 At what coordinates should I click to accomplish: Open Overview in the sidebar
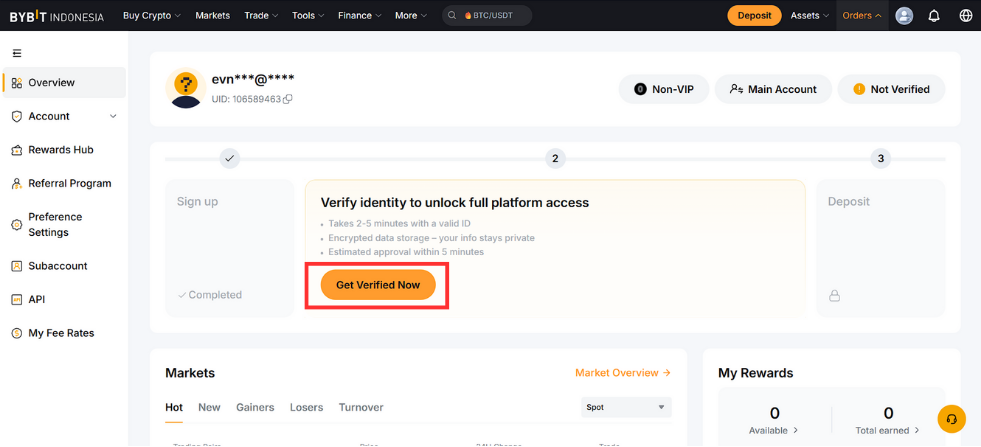click(64, 83)
